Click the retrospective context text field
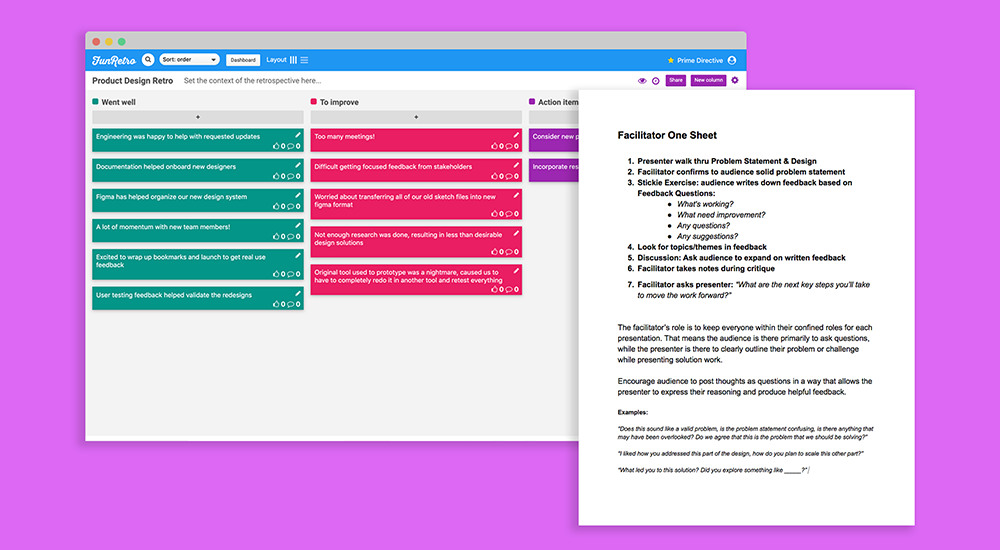1000x550 pixels. coord(253,81)
